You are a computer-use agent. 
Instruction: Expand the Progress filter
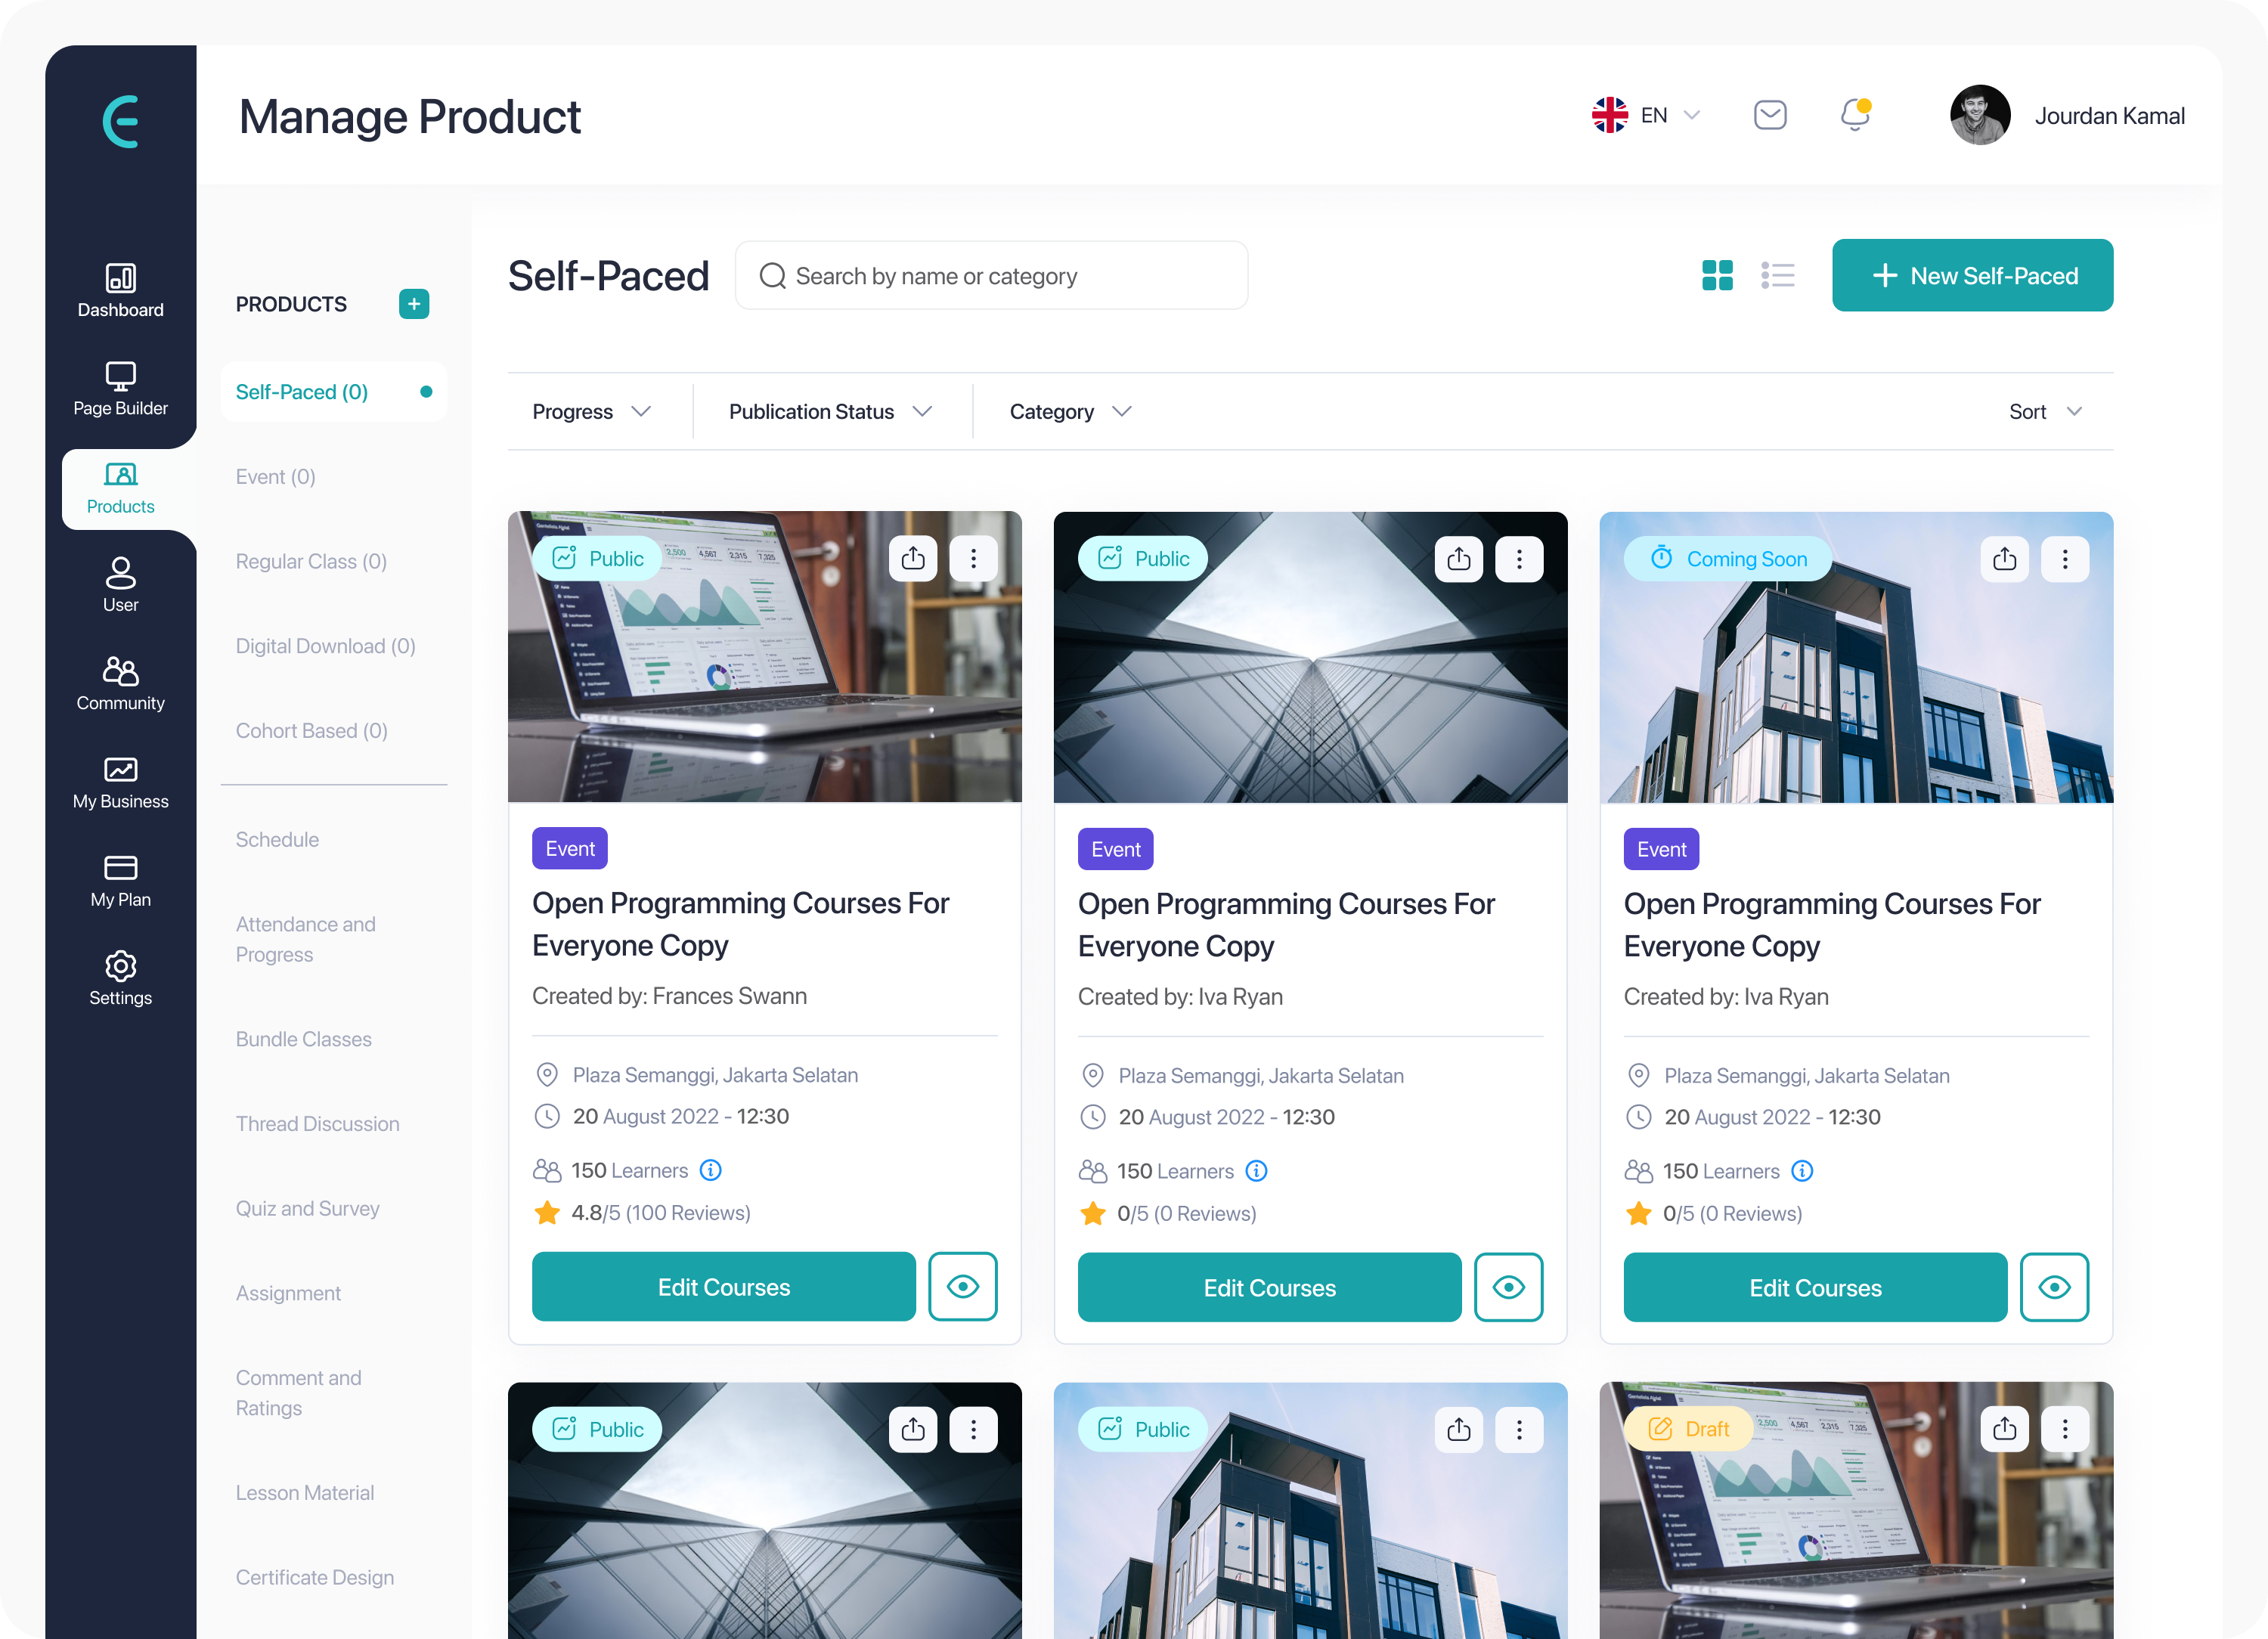pyautogui.click(x=592, y=412)
